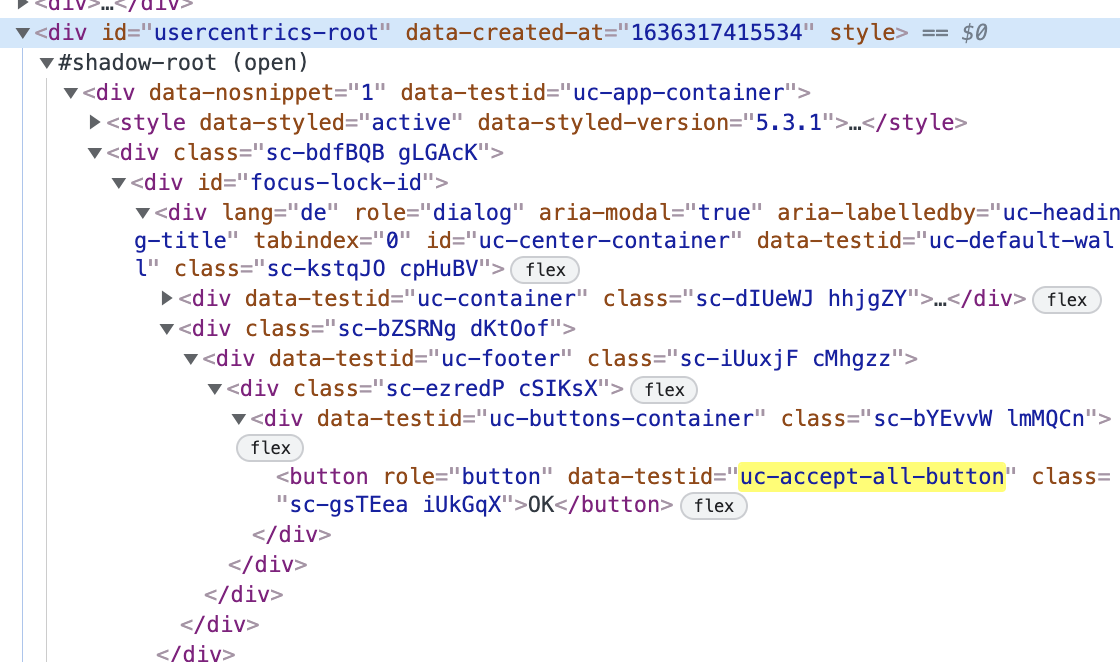Click the class value sc-gsTEea iUkGqX
The width and height of the screenshot is (1120, 662).
point(396,505)
